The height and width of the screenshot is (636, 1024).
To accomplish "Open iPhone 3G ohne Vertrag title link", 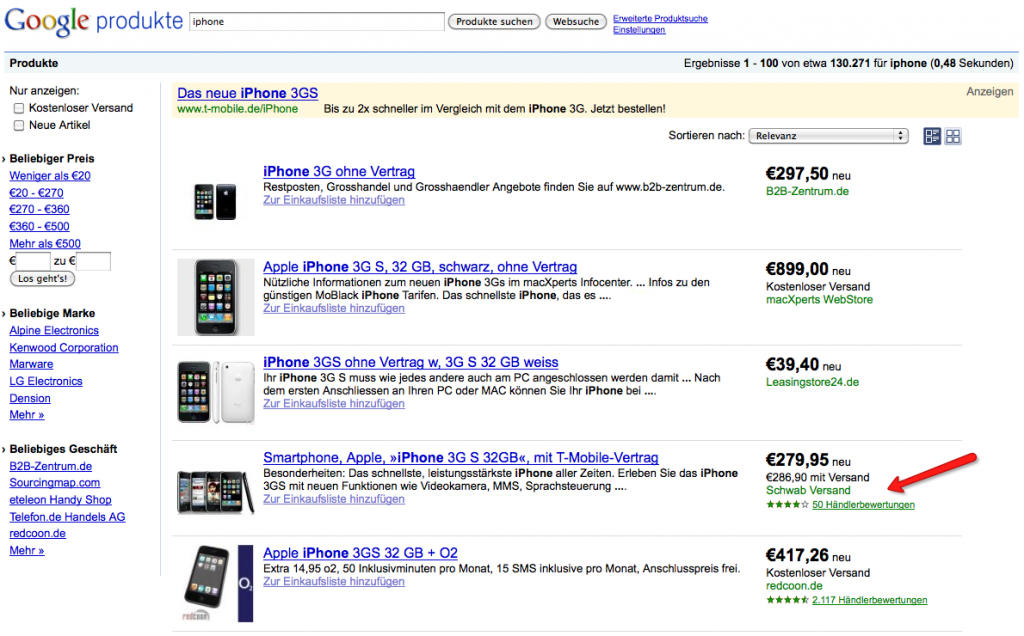I will (339, 171).
